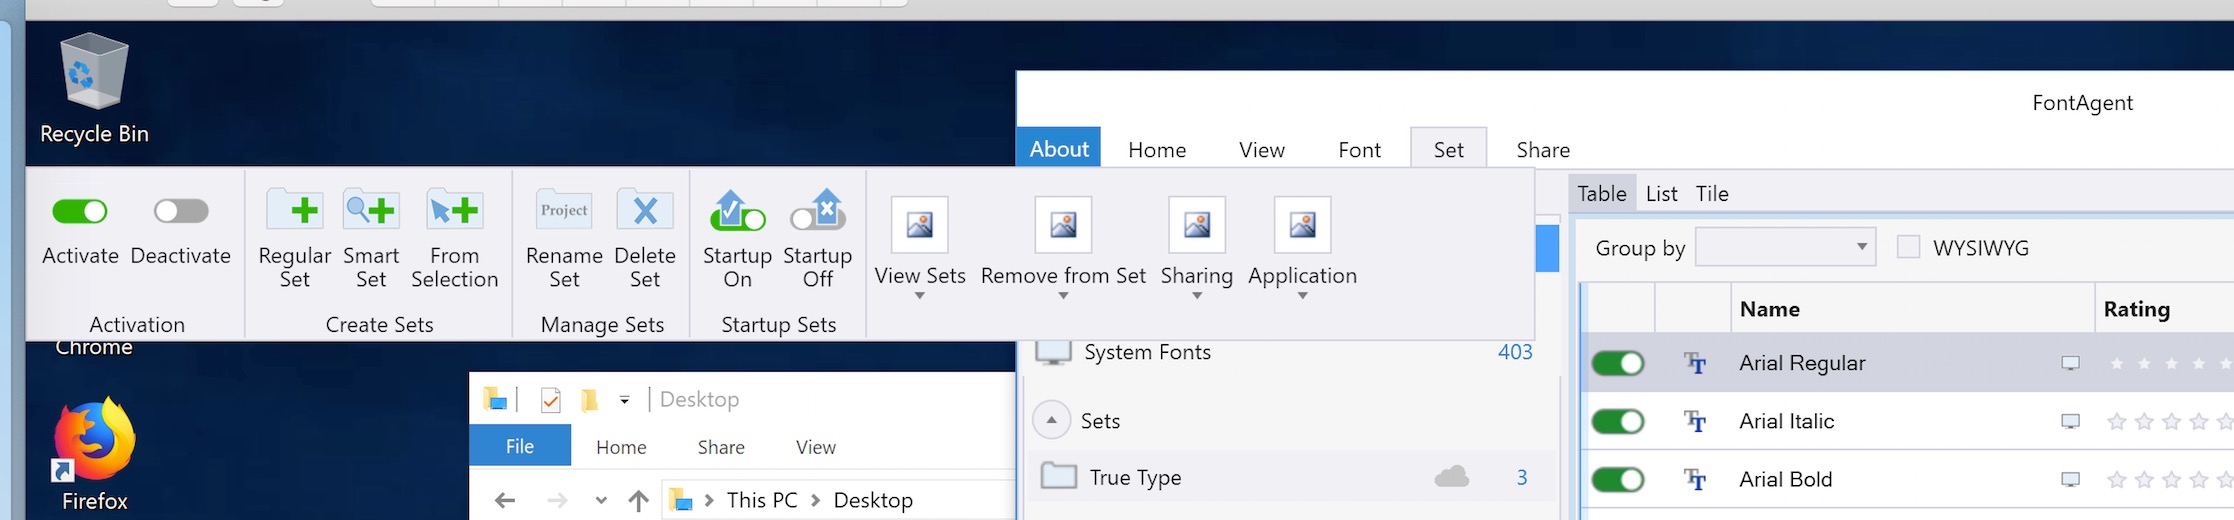Open the Group by dropdown
Image resolution: width=2234 pixels, height=520 pixels.
coord(1784,247)
